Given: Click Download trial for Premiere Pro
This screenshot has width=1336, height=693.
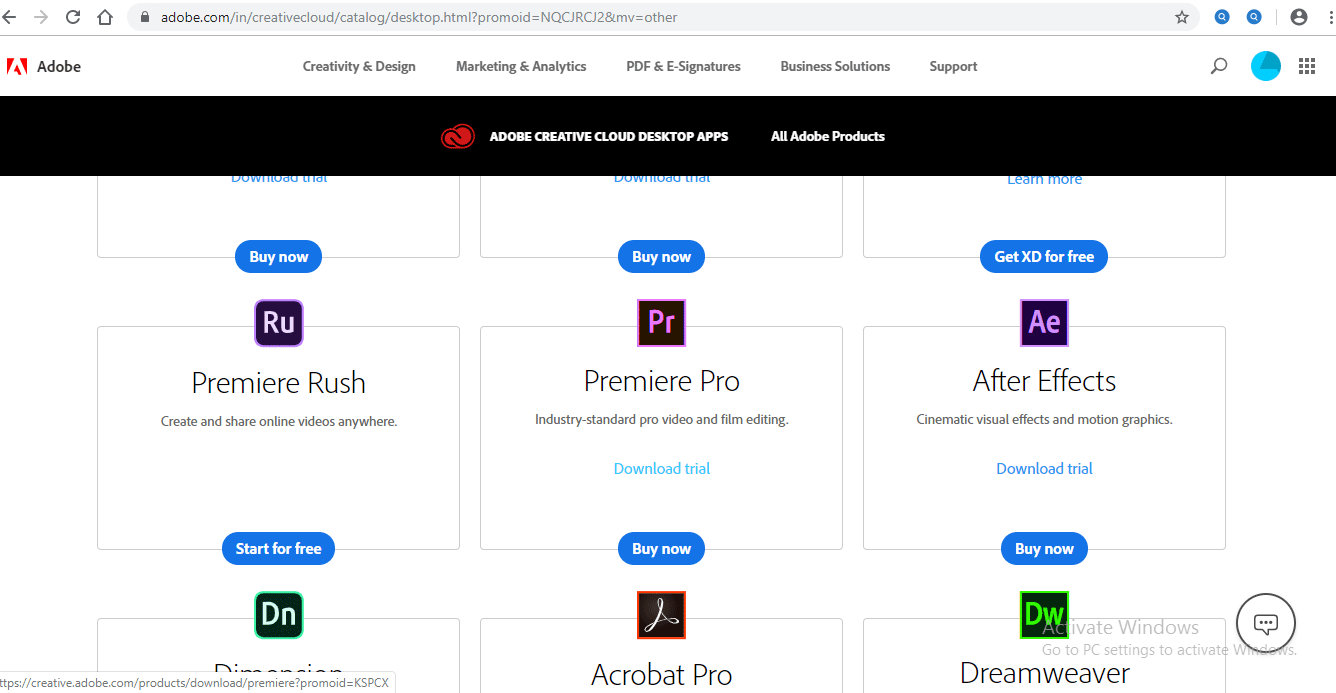Looking at the screenshot, I should point(662,468).
